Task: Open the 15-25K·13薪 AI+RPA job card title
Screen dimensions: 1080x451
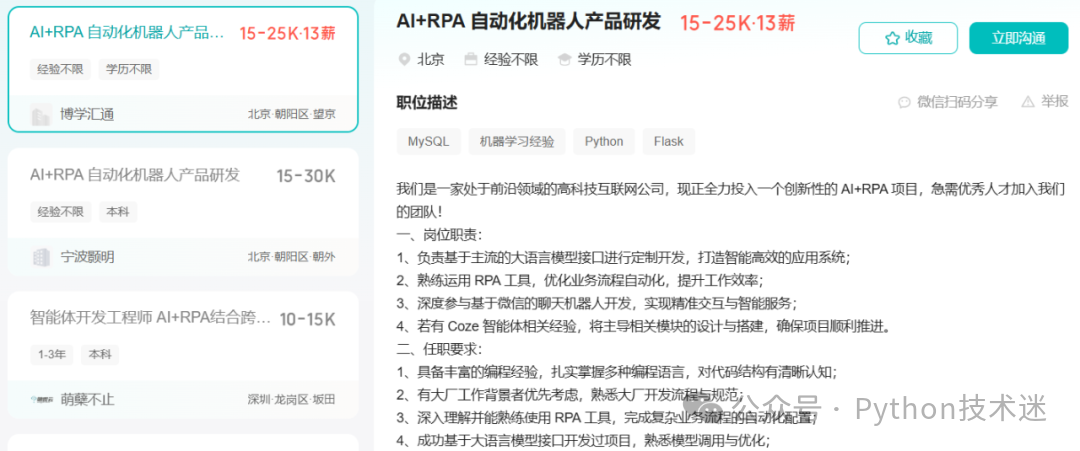Action: click(x=127, y=32)
